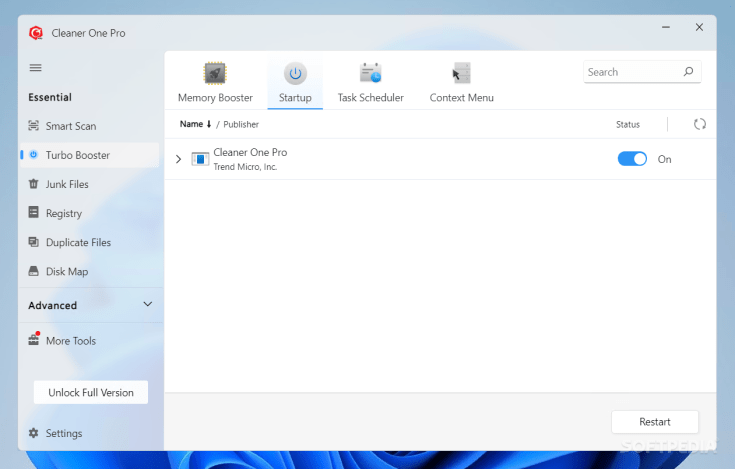Sort by the Name arrow indicator
Viewport: 735px width, 469px height.
coord(209,124)
